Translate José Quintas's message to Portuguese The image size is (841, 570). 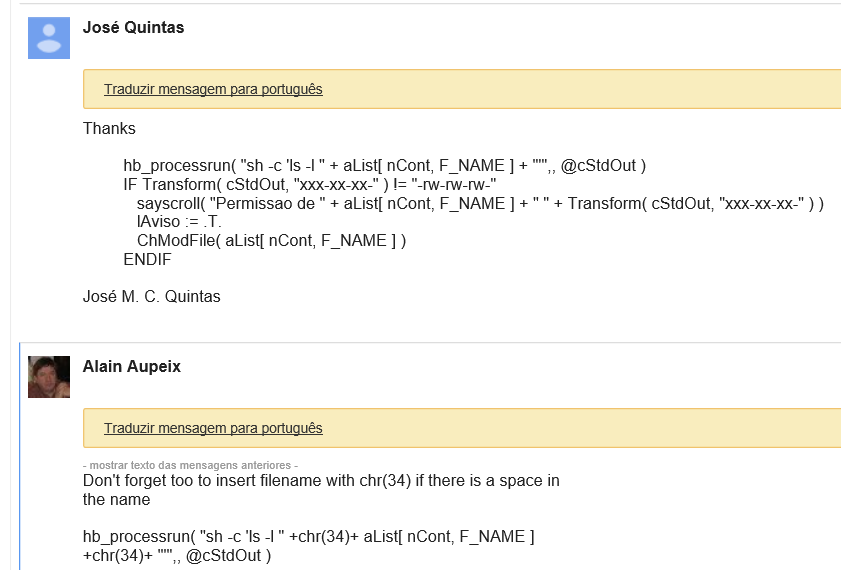click(x=213, y=89)
